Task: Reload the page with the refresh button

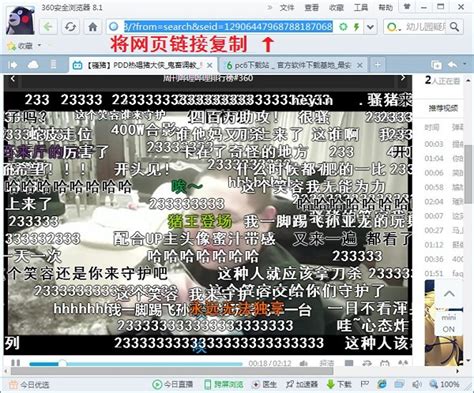Action: tap(71, 27)
